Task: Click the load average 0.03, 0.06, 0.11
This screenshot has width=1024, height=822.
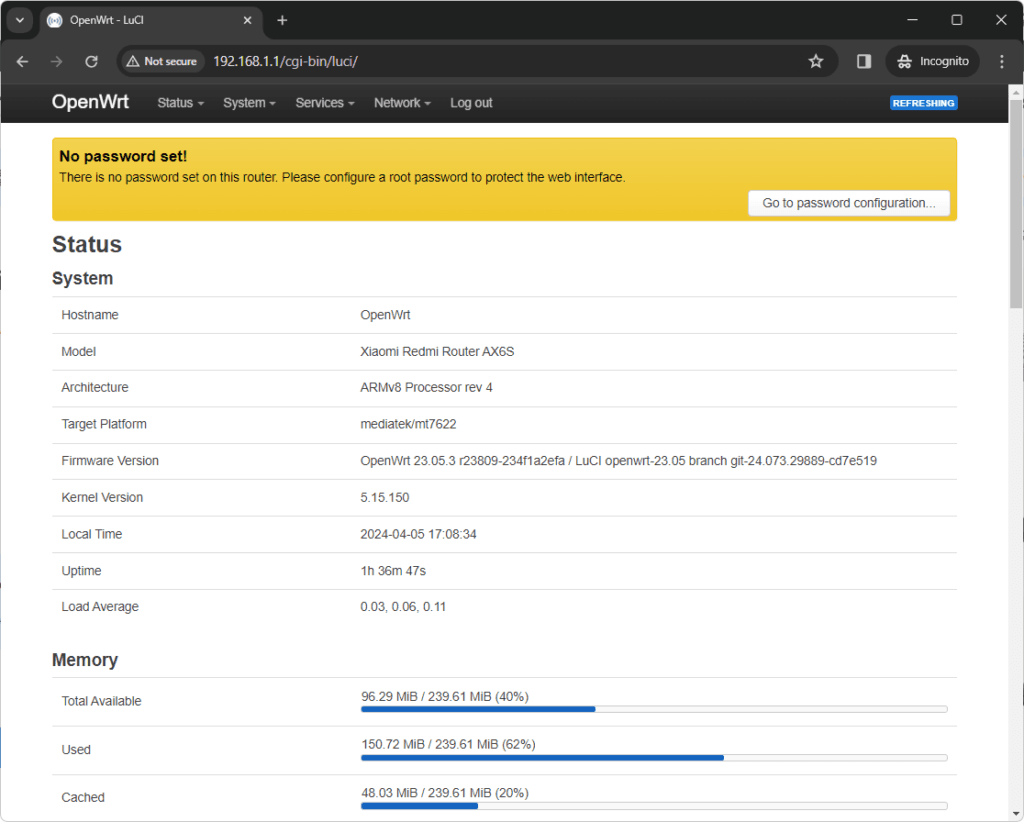Action: coord(403,607)
